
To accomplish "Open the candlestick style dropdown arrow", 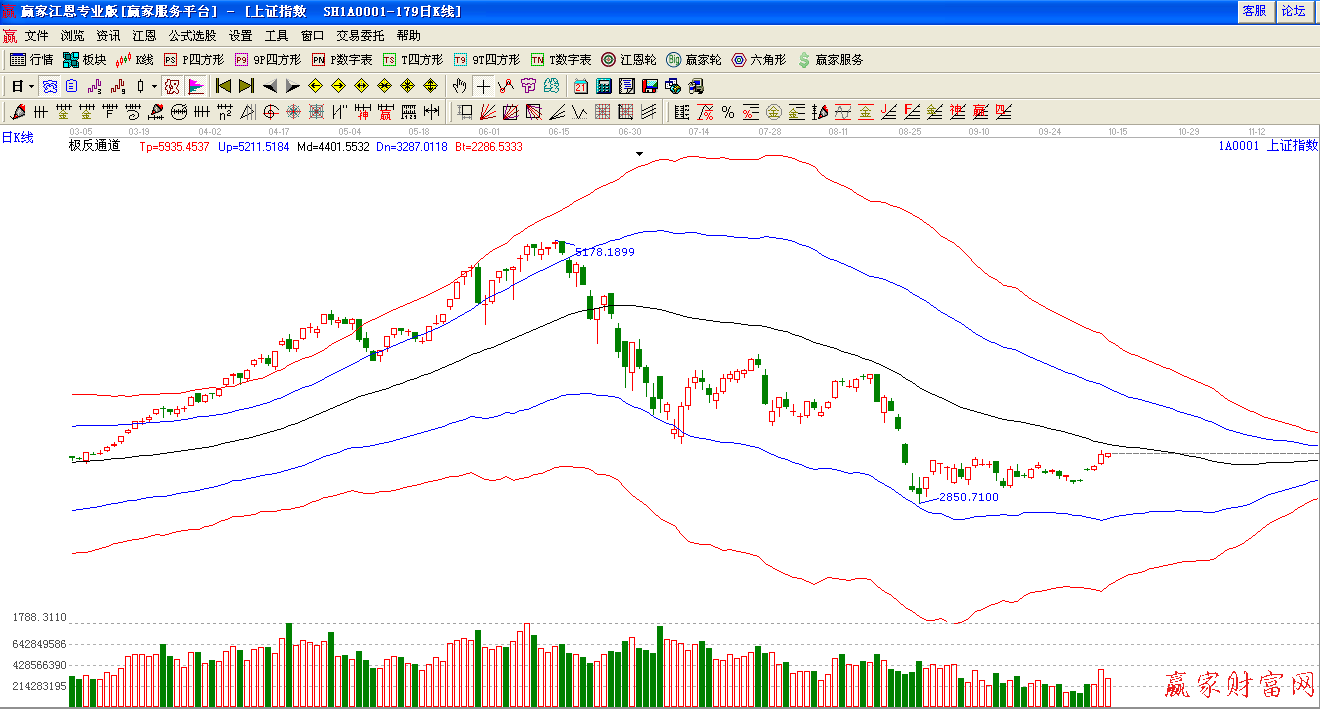I will click(154, 86).
